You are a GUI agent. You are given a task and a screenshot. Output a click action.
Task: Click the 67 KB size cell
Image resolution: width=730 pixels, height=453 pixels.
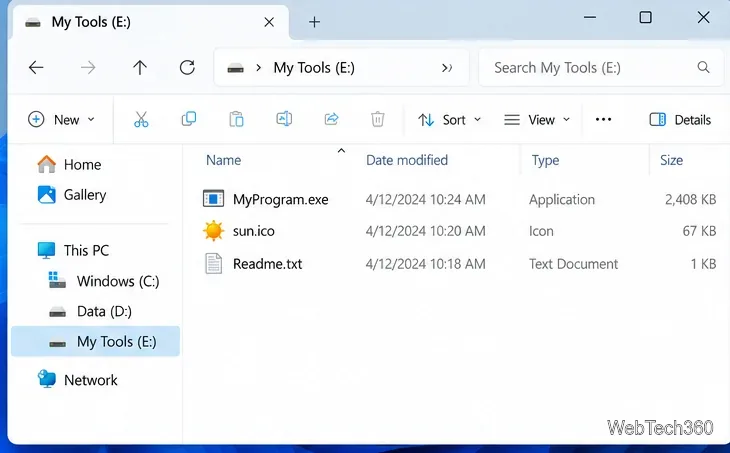coord(699,231)
